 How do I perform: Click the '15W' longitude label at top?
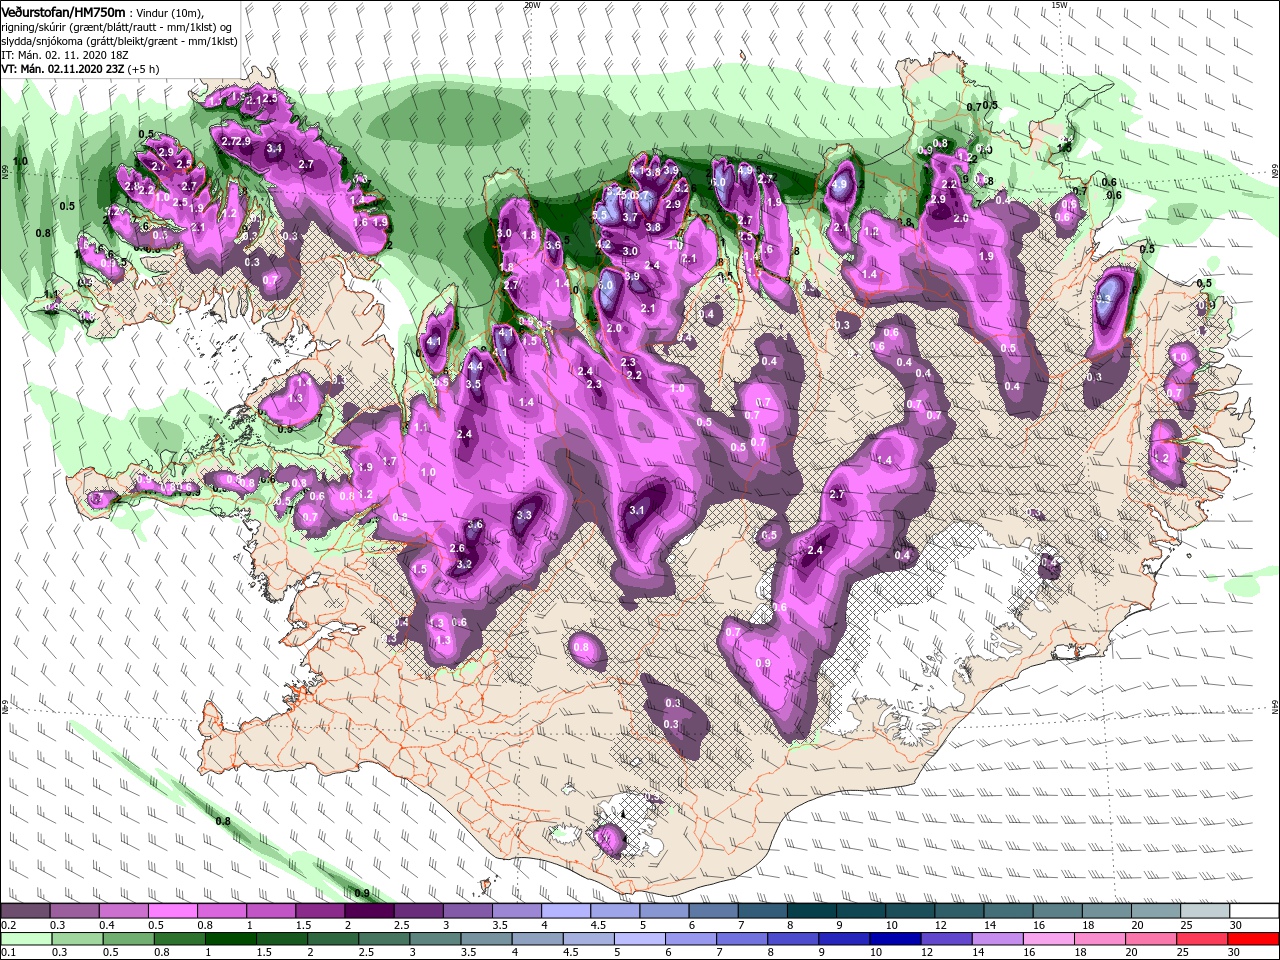1059,5
